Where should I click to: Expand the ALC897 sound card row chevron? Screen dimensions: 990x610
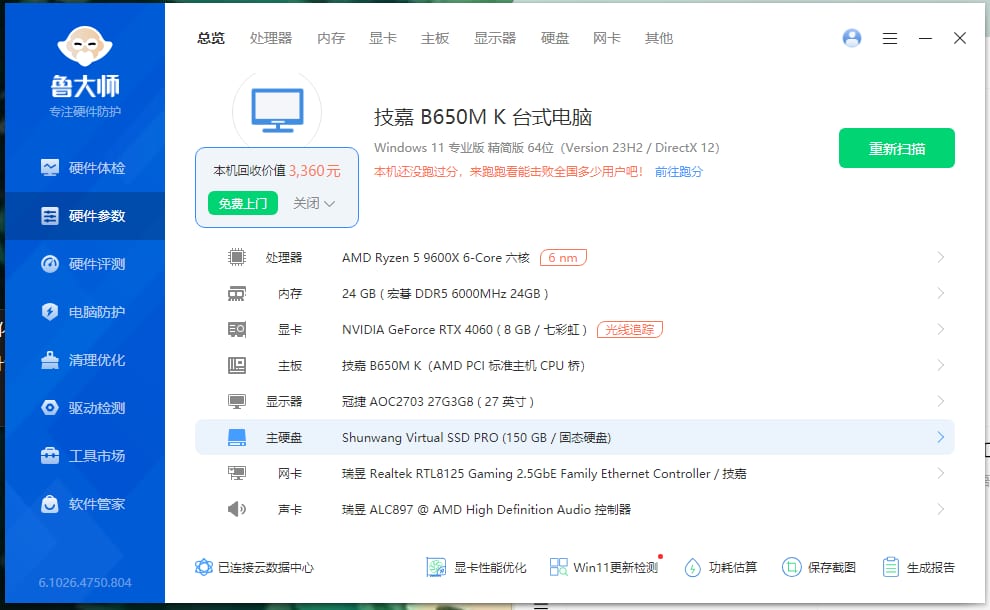pos(940,509)
